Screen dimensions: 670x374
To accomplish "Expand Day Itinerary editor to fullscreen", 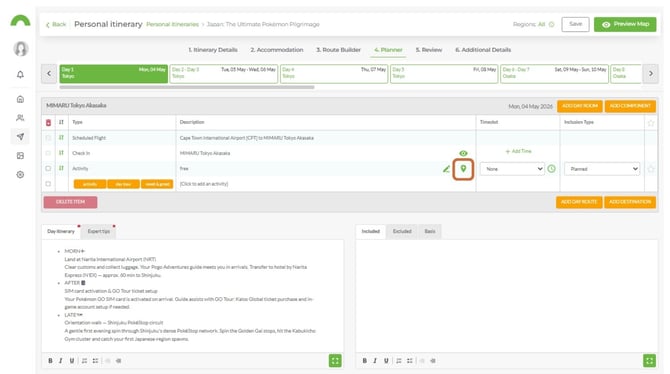I will [335, 361].
